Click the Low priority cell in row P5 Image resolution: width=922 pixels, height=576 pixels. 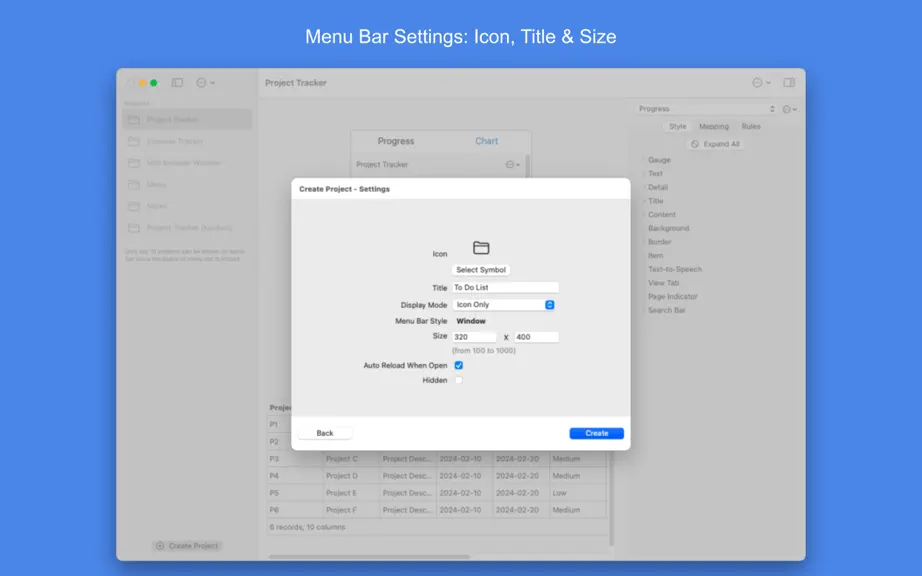[x=577, y=493]
